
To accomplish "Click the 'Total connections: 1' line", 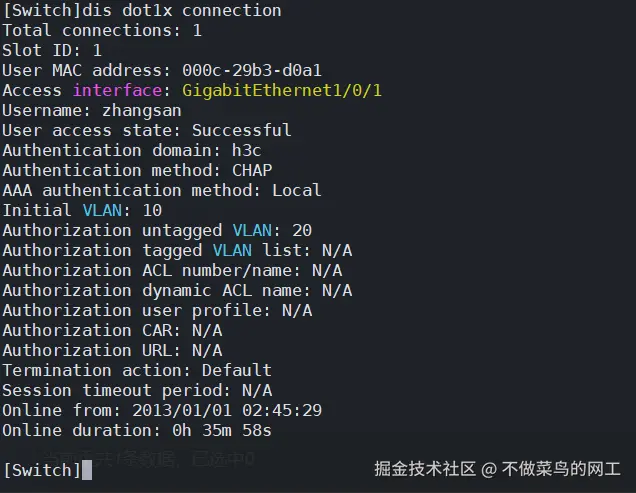I will [x=102, y=30].
